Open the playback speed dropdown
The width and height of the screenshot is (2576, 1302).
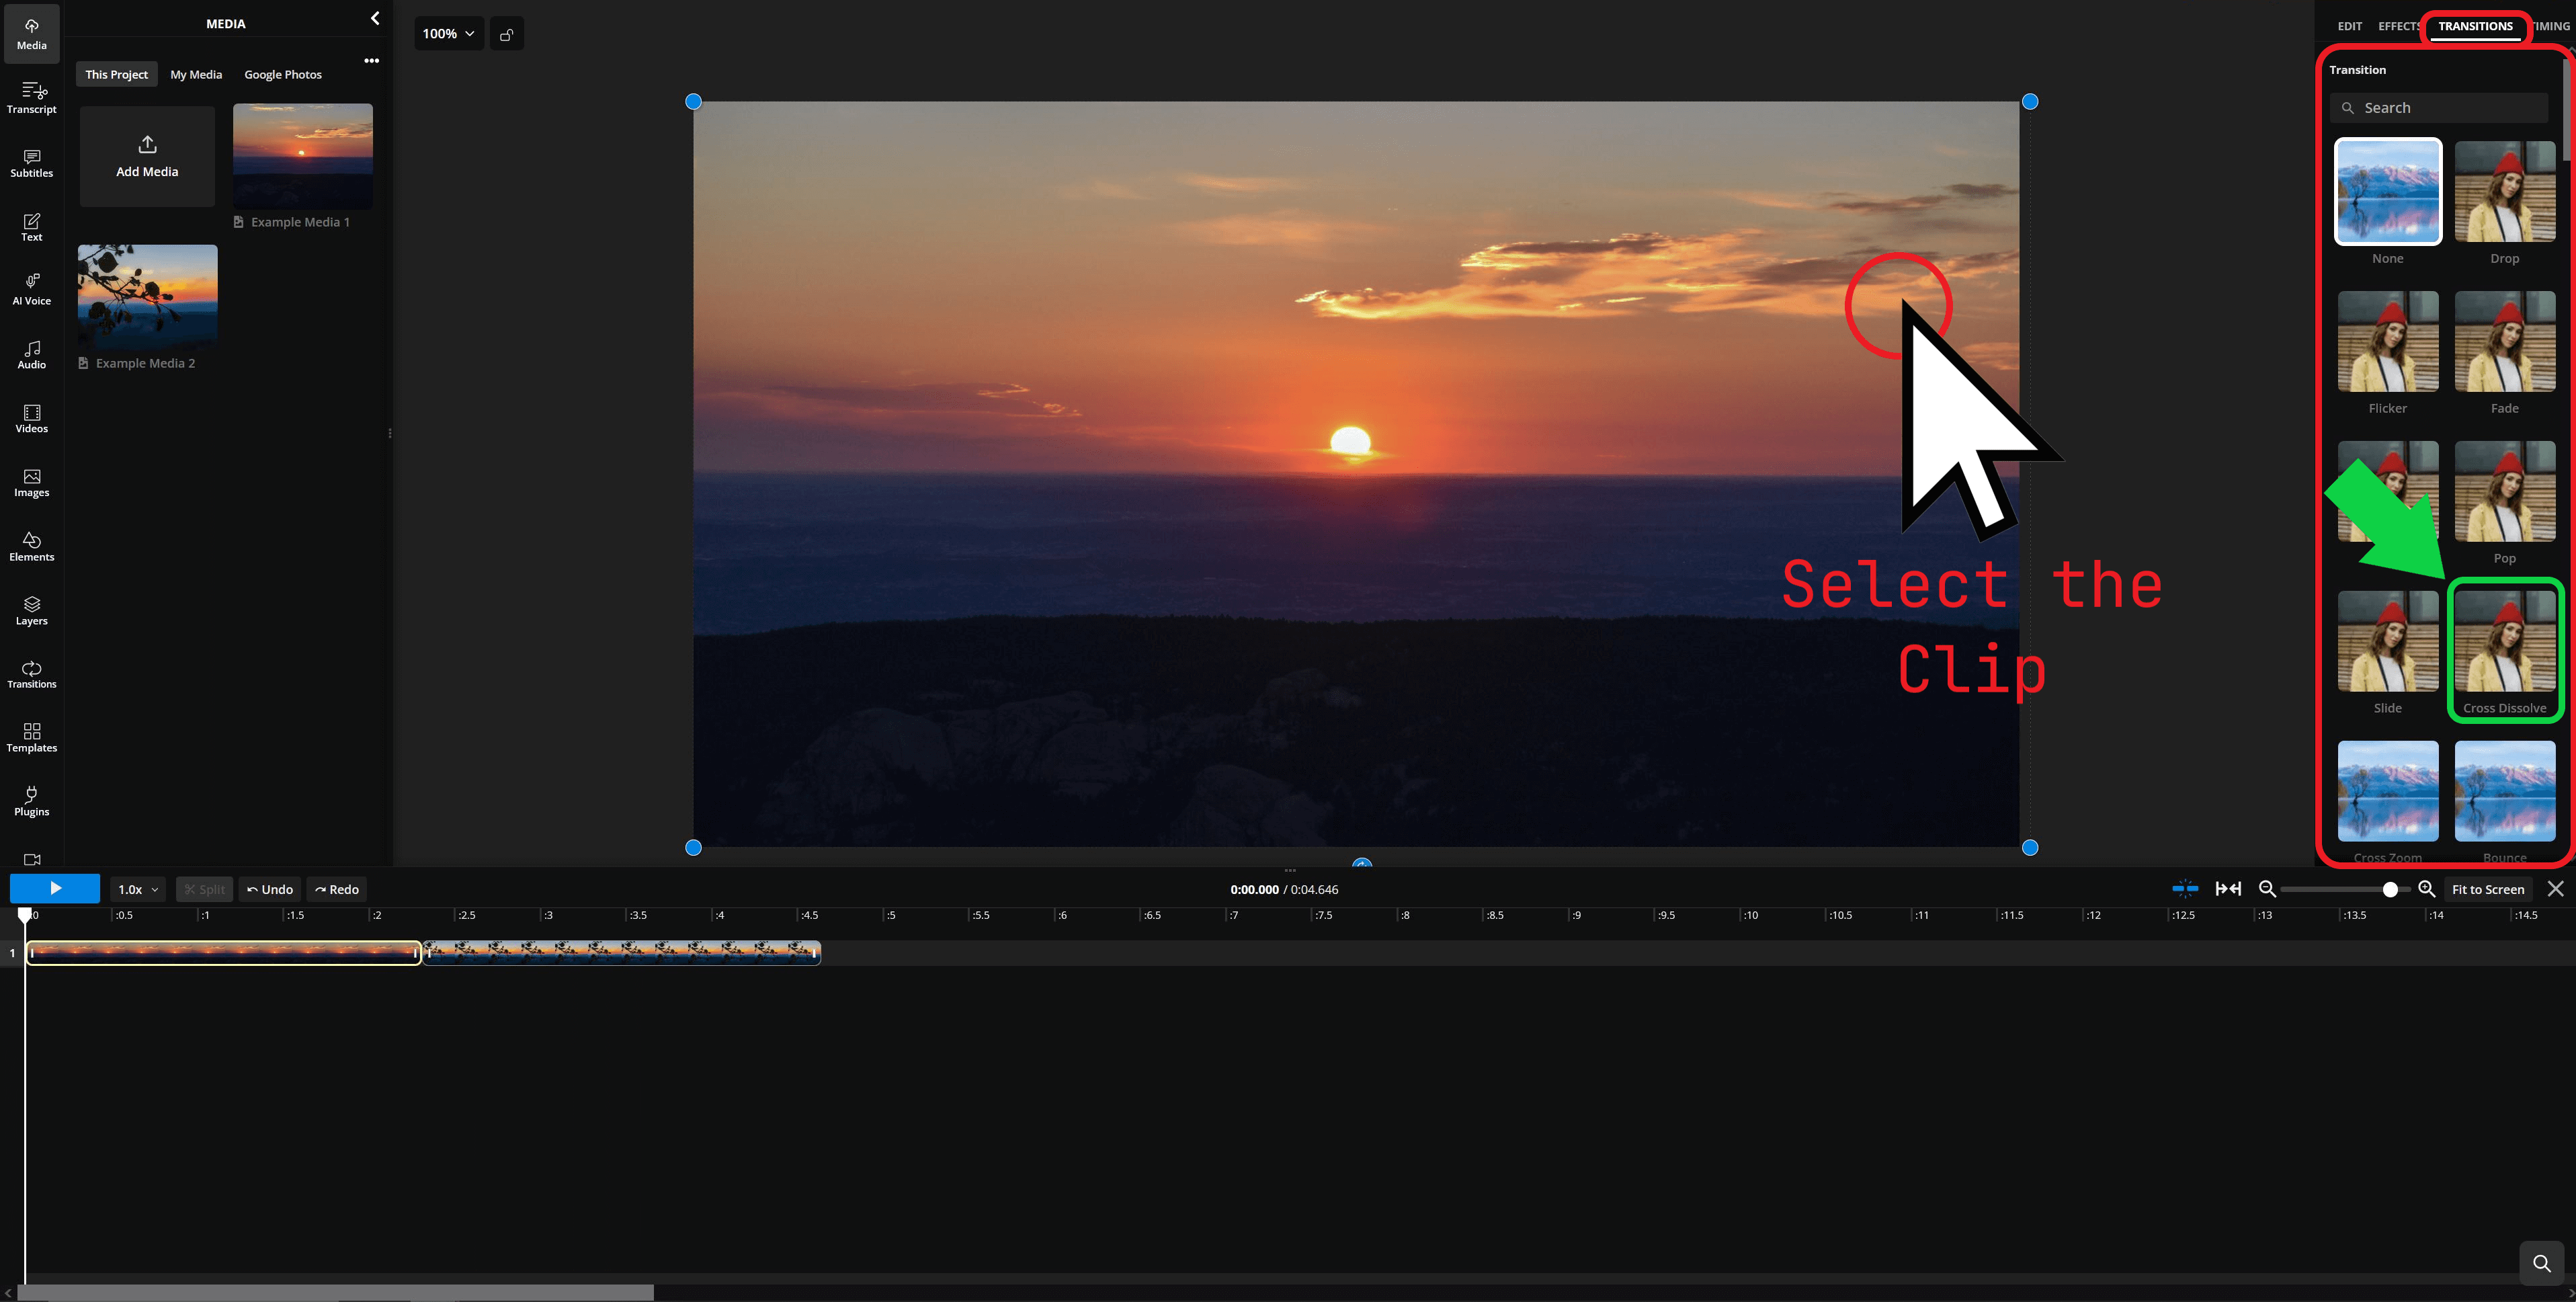click(x=137, y=888)
